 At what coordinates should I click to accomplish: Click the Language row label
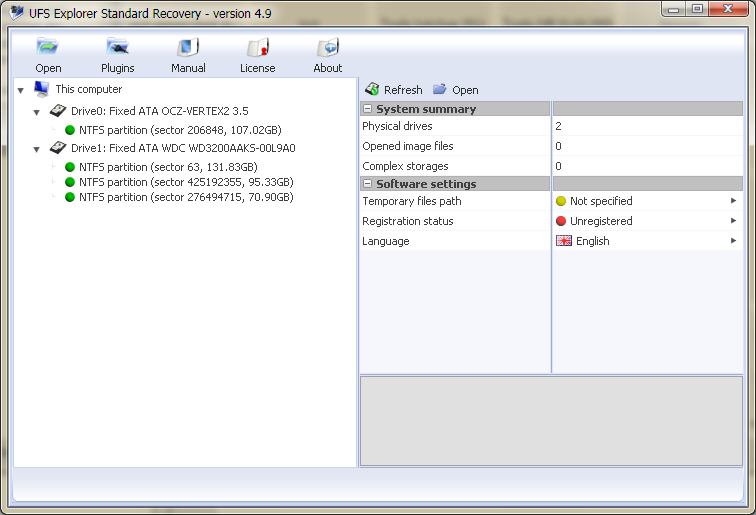[x=386, y=241]
